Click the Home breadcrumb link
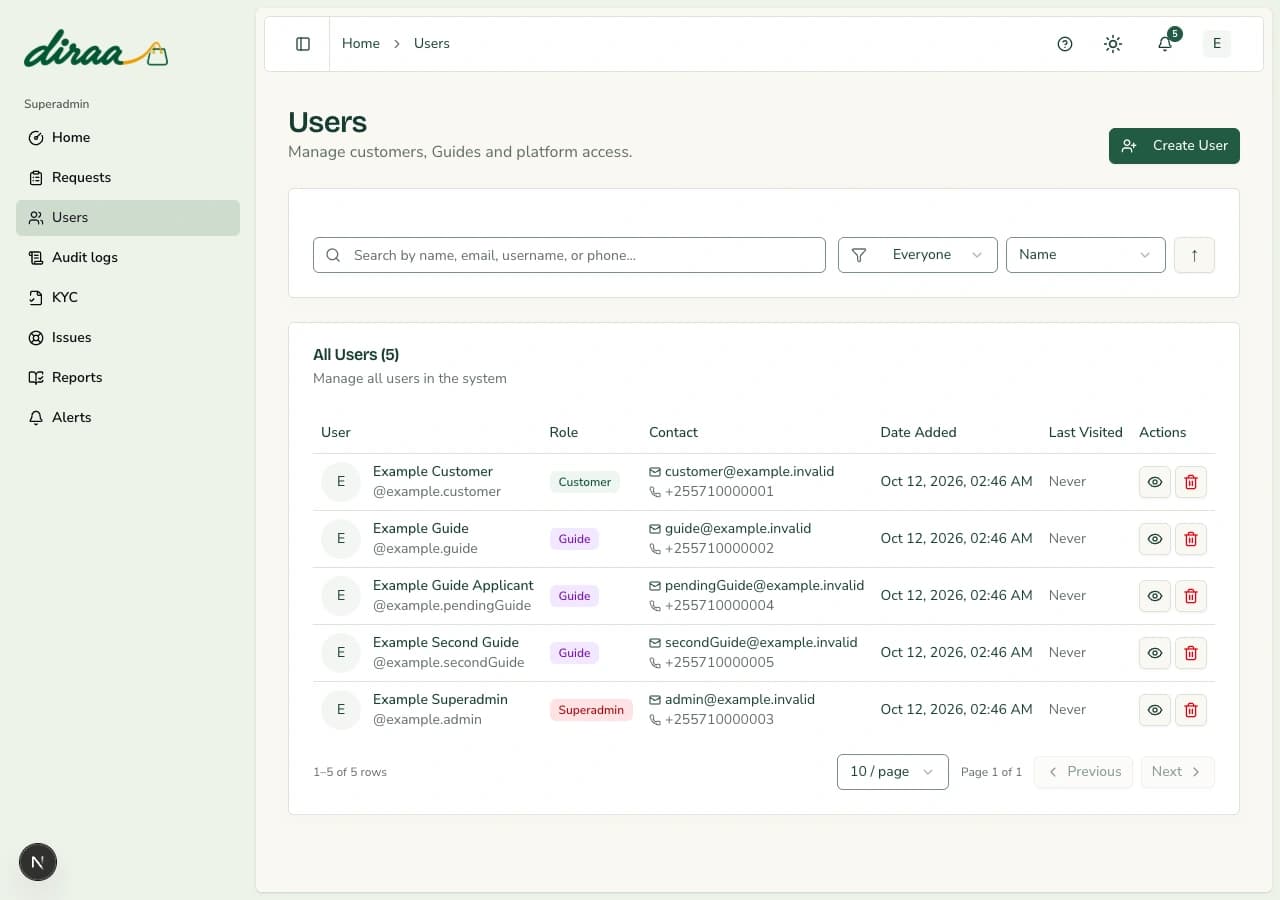1280x900 pixels. tap(361, 44)
